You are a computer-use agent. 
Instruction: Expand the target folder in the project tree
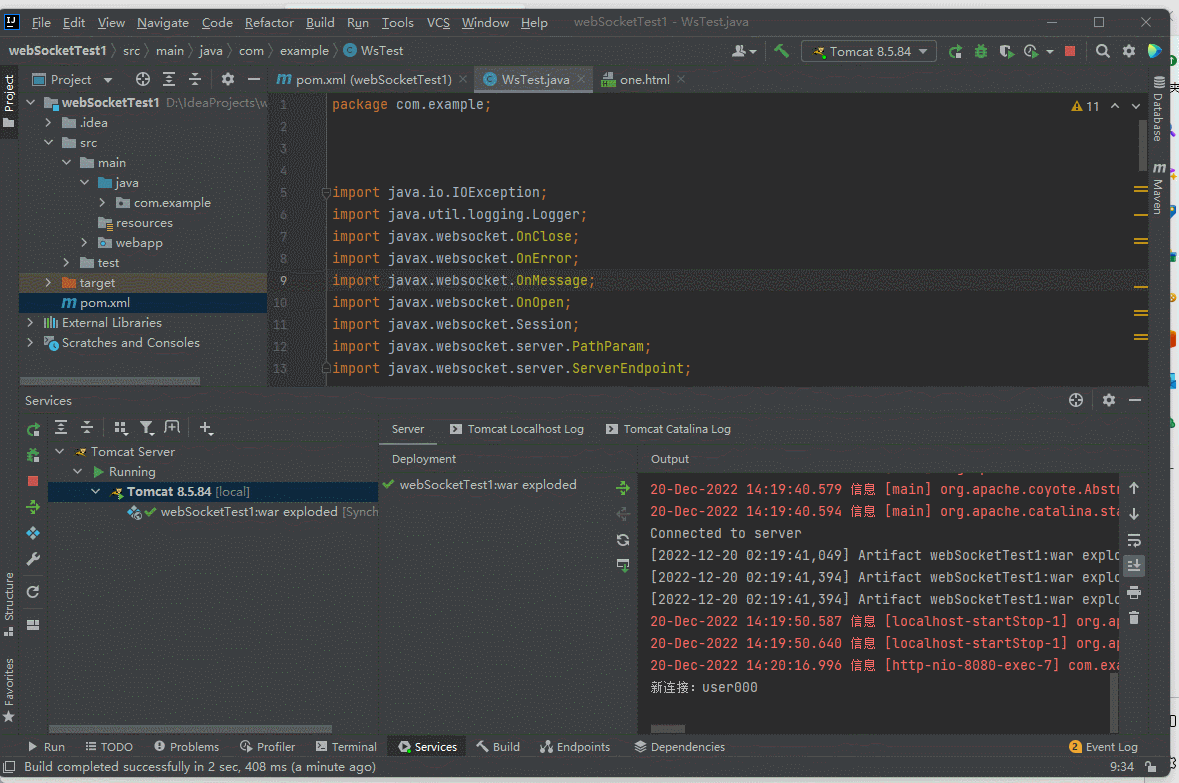[48, 283]
